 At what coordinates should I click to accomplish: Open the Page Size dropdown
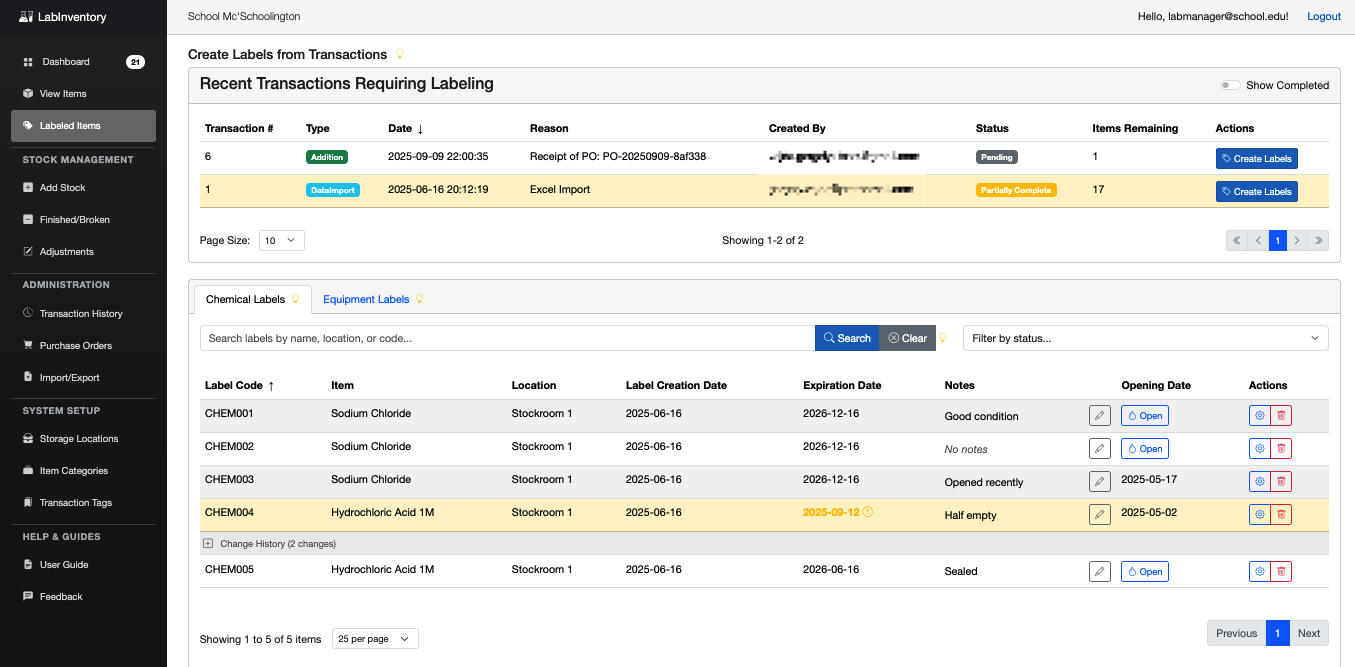[281, 240]
